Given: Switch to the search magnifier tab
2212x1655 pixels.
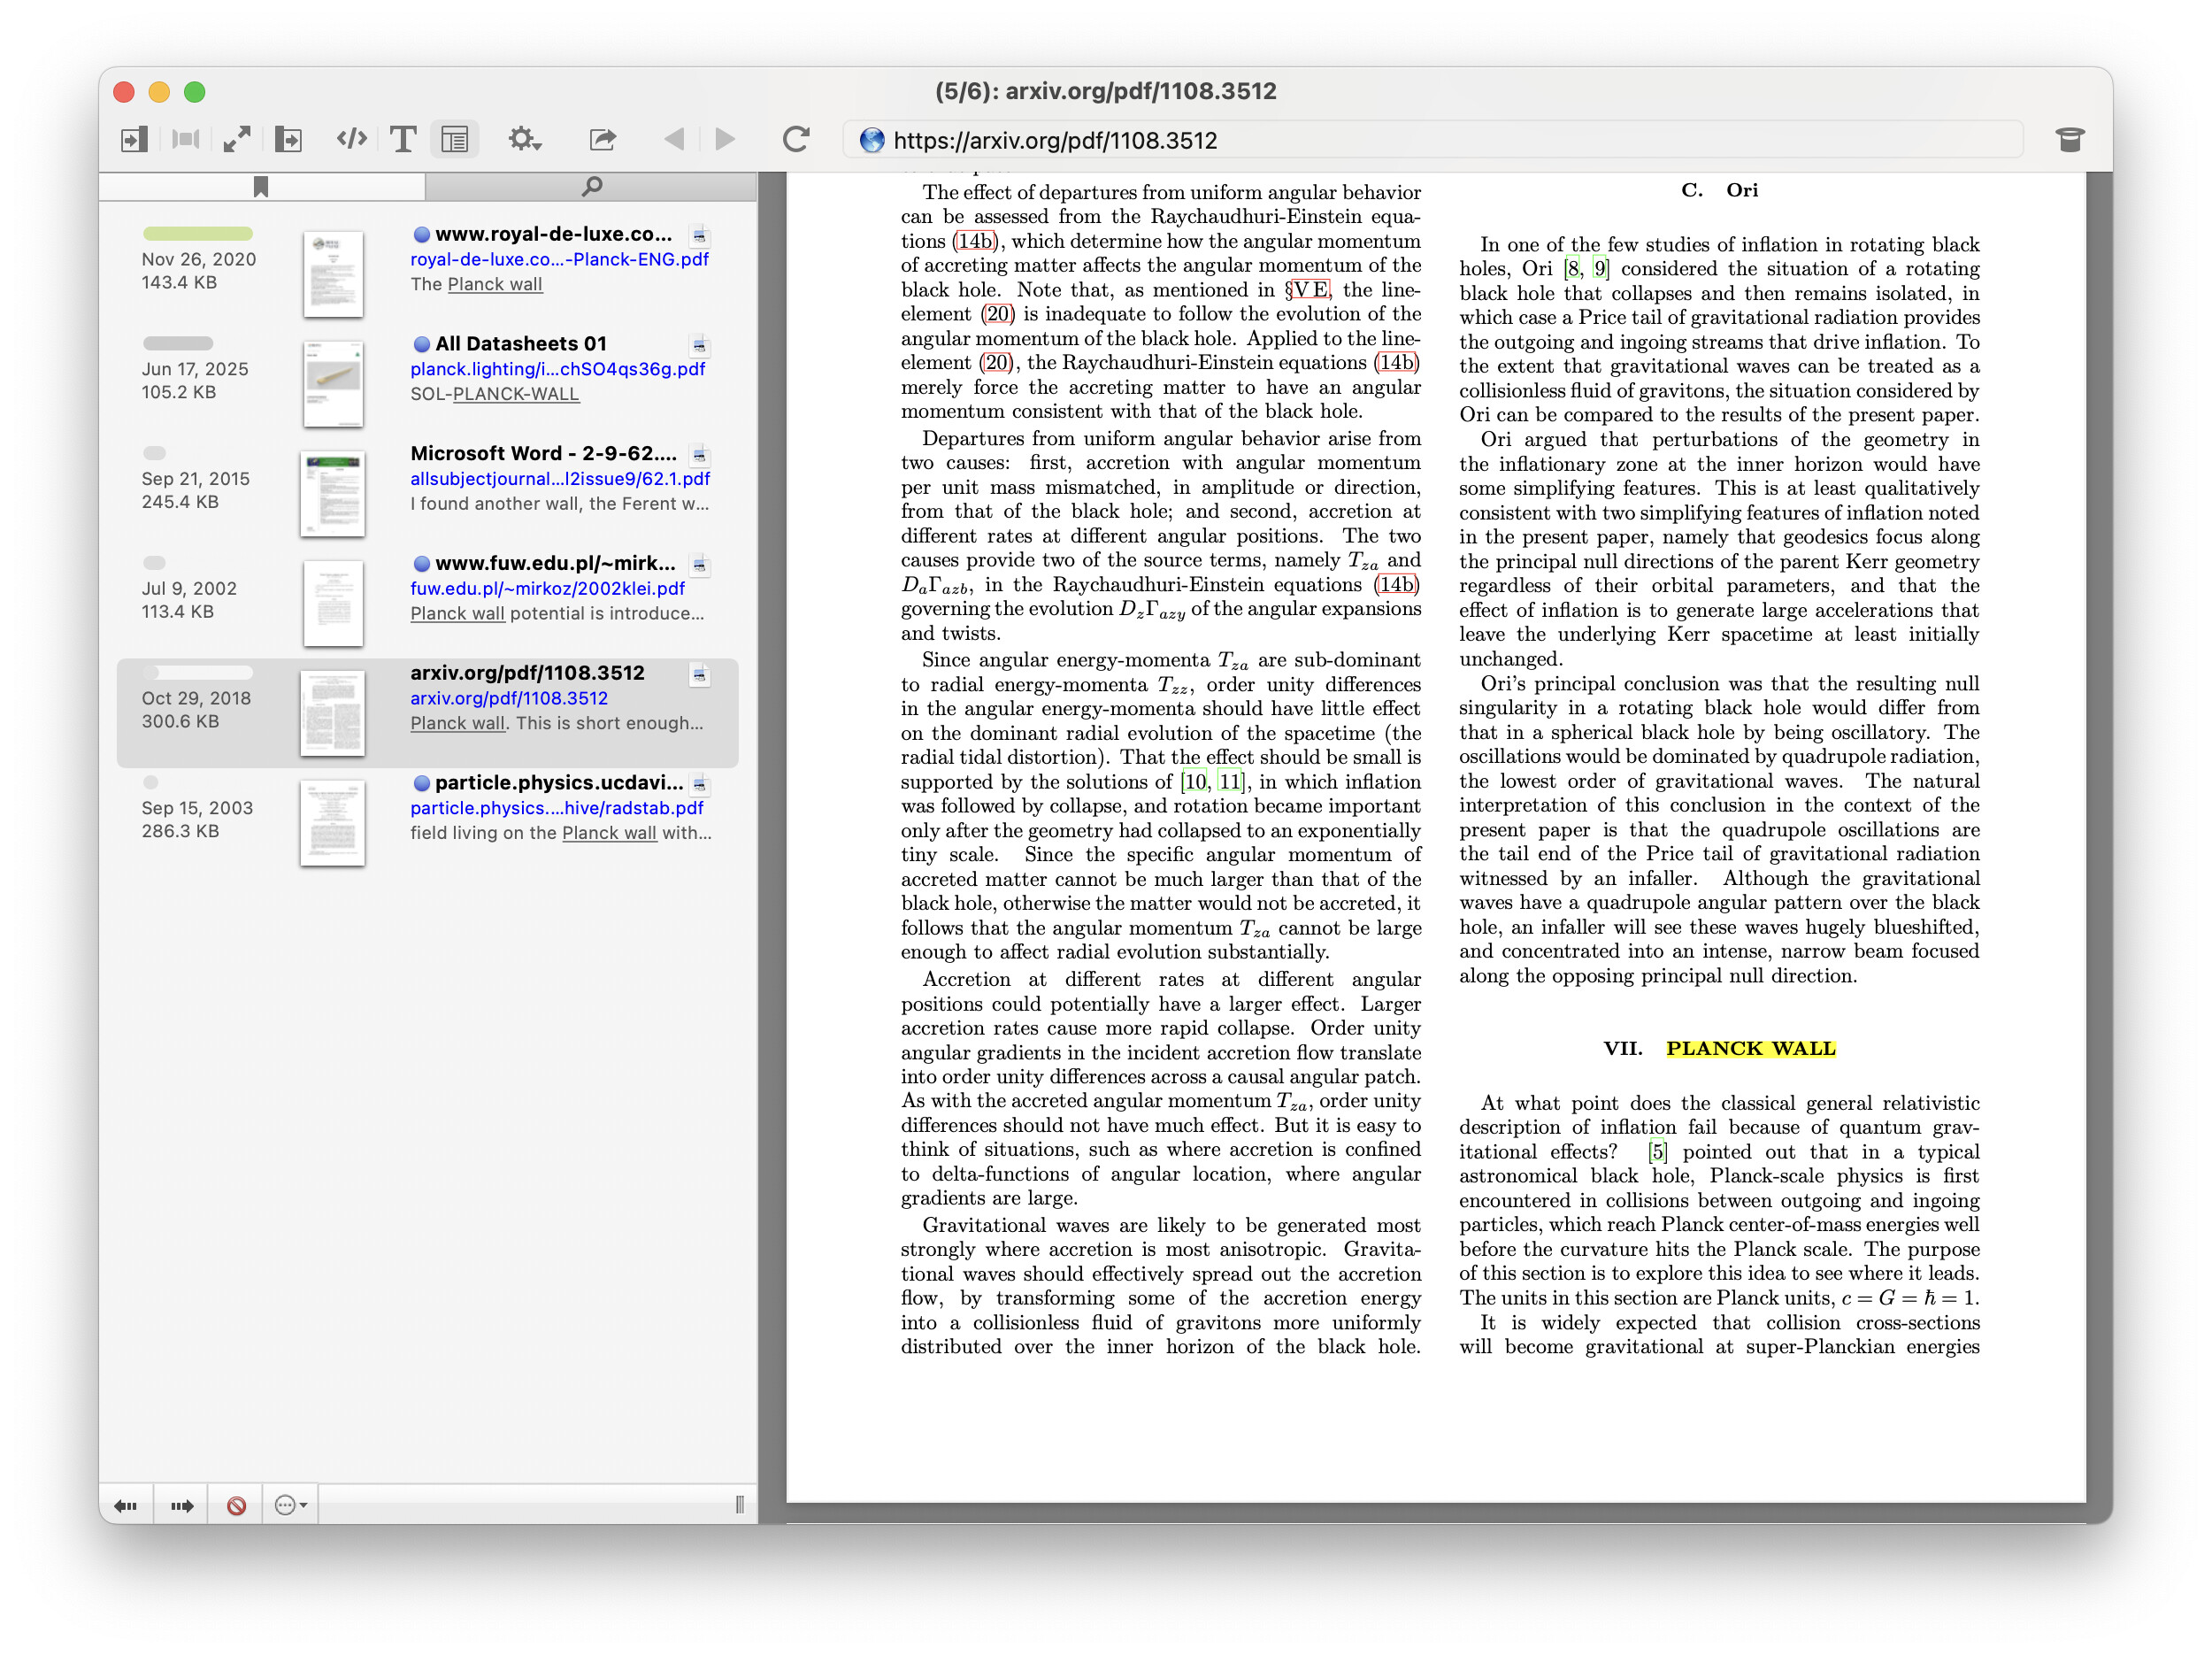Looking at the screenshot, I should (x=592, y=186).
